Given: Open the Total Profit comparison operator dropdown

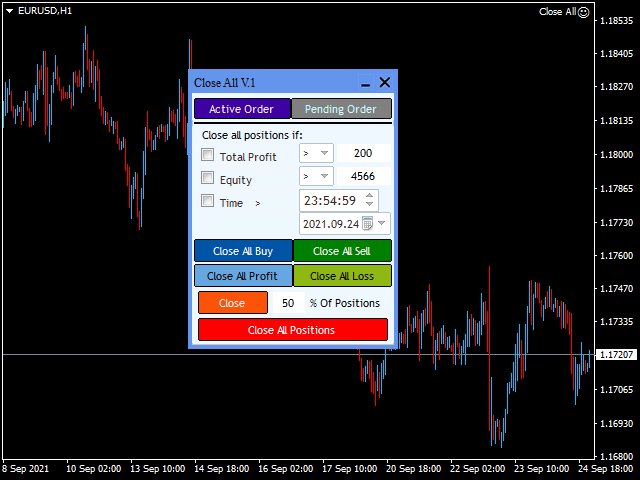Looking at the screenshot, I should pos(316,154).
